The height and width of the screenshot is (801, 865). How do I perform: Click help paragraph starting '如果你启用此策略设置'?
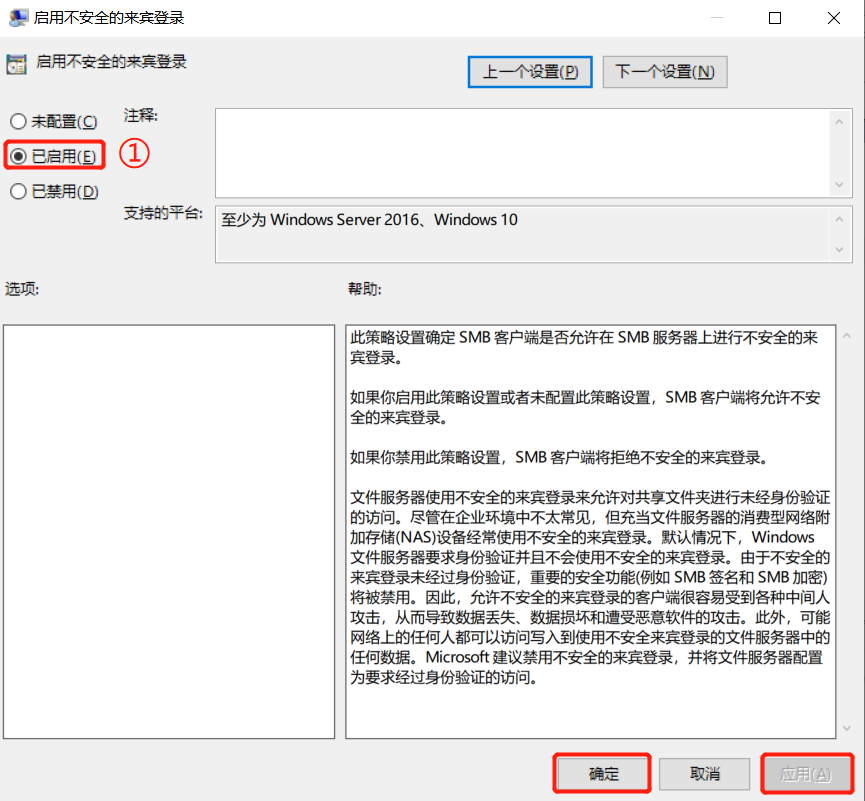tap(585, 407)
